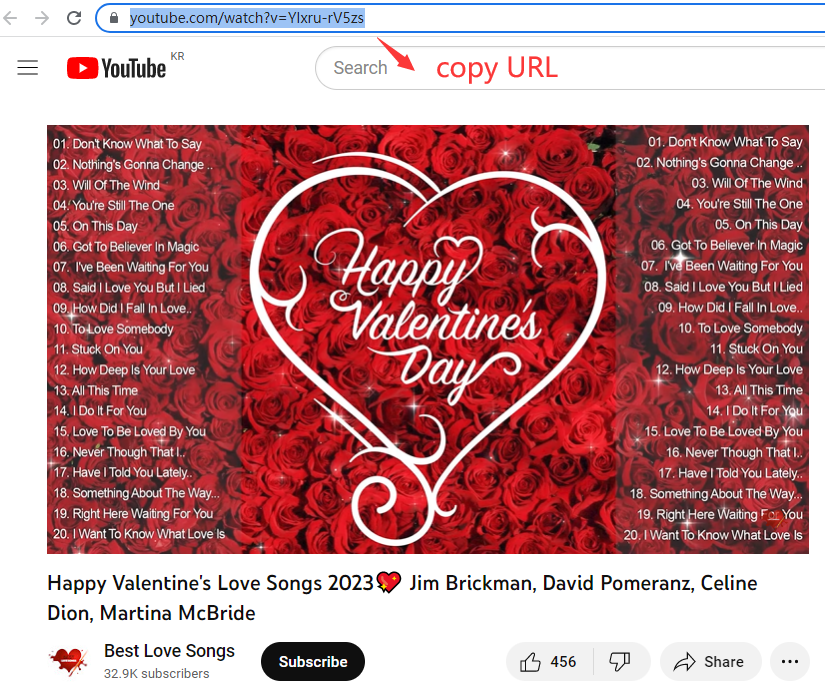Viewport: 825px width, 690px height.
Task: Click the browser forward arrow
Action: [41, 18]
